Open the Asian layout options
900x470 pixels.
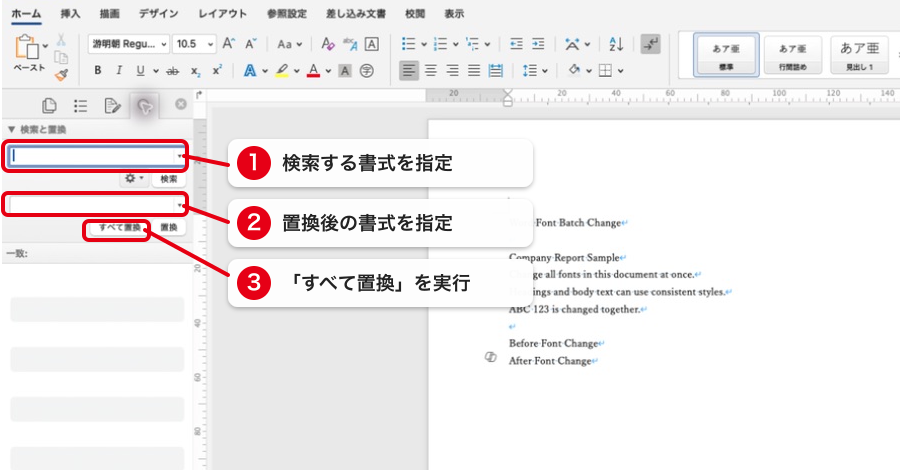(x=572, y=44)
